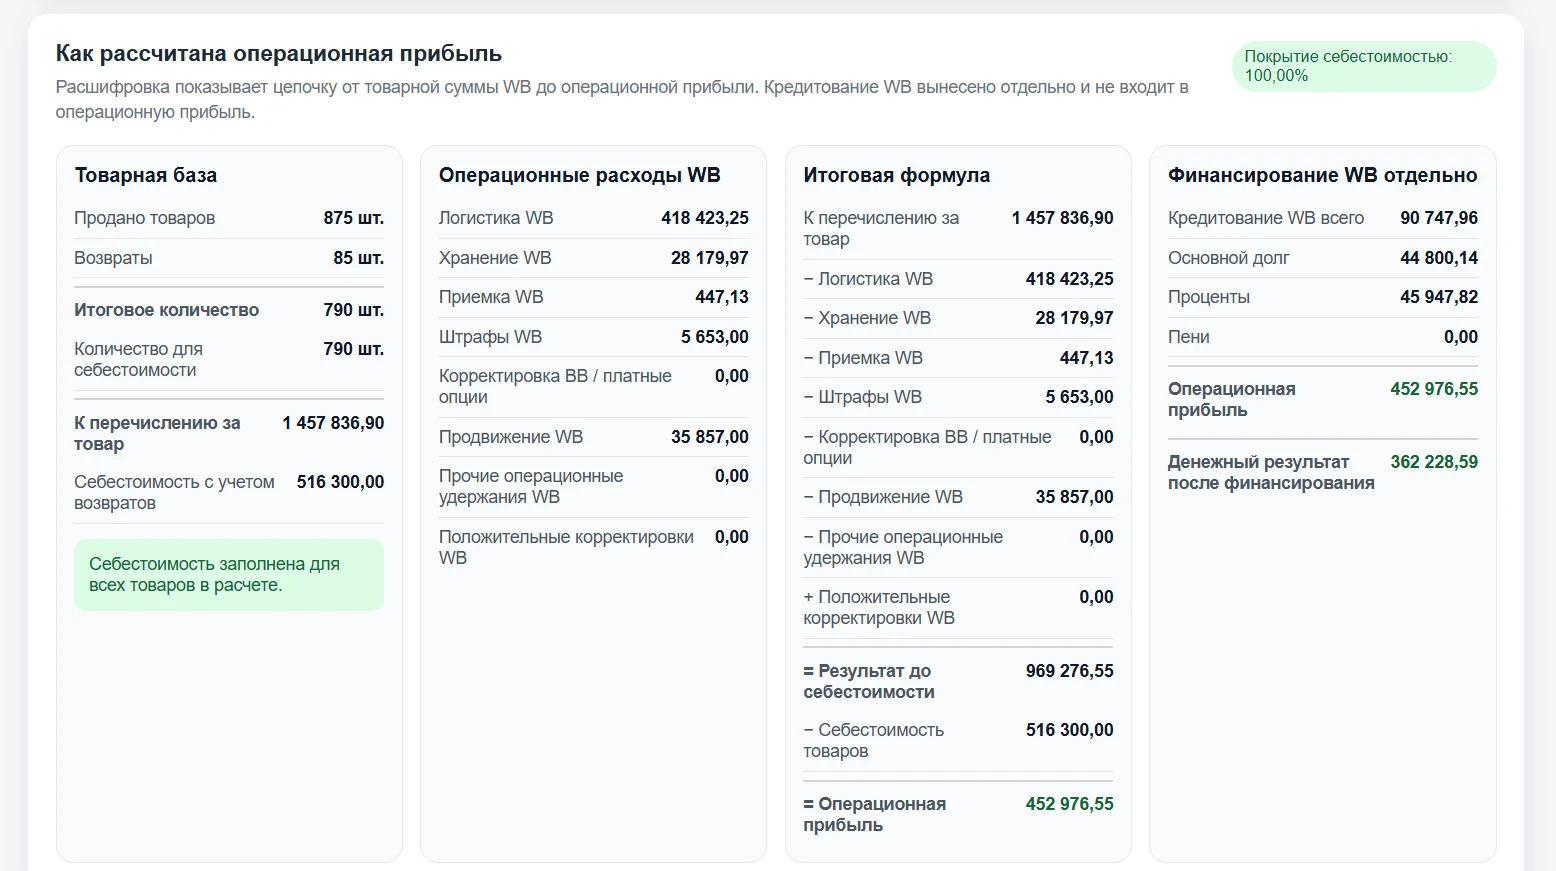Click '5 653,00' in the 'Операционные расходы WB' card
Image resolution: width=1556 pixels, height=871 pixels.
click(715, 337)
